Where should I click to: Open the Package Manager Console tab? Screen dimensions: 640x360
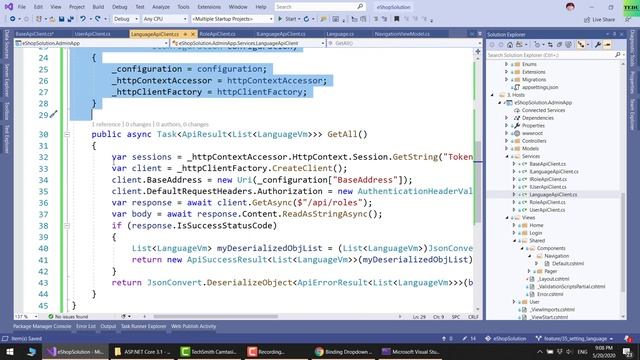click(42, 326)
